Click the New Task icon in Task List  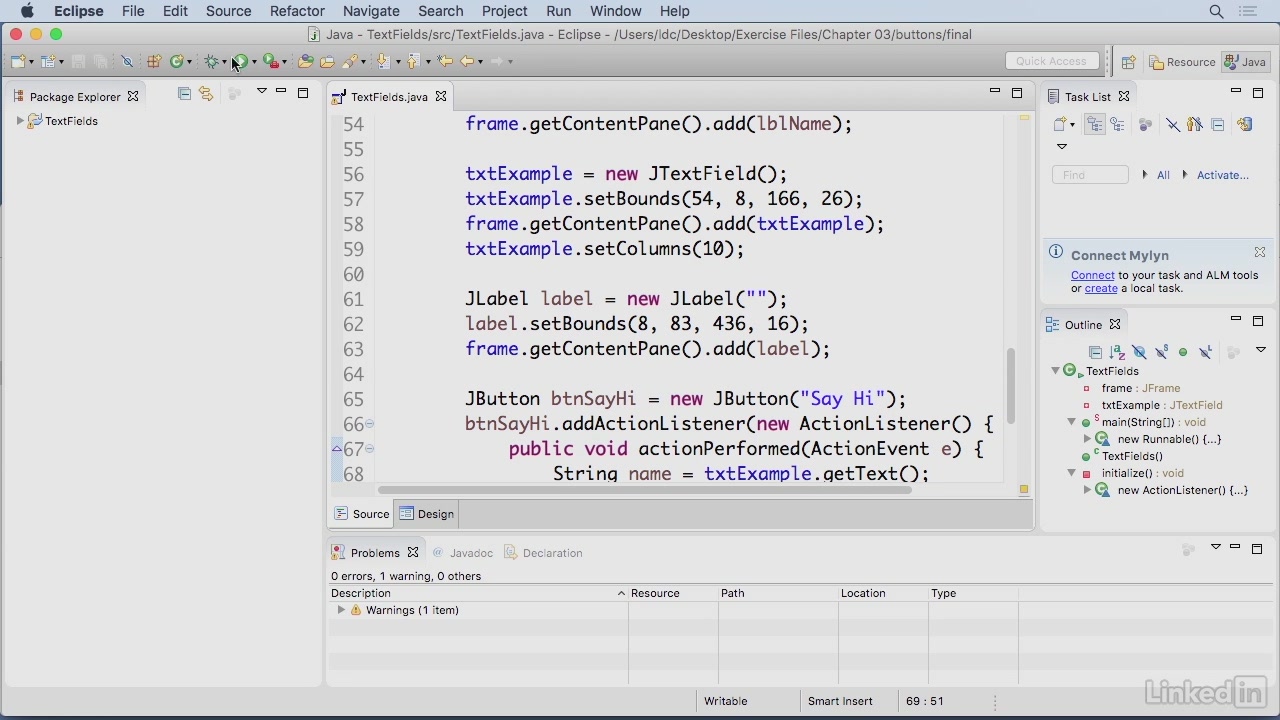click(1060, 125)
